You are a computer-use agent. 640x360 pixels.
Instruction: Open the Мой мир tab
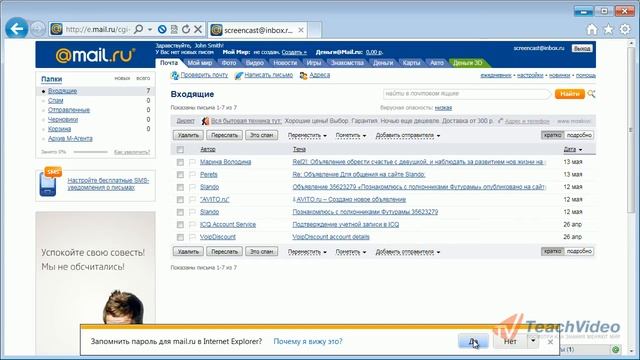coord(200,63)
